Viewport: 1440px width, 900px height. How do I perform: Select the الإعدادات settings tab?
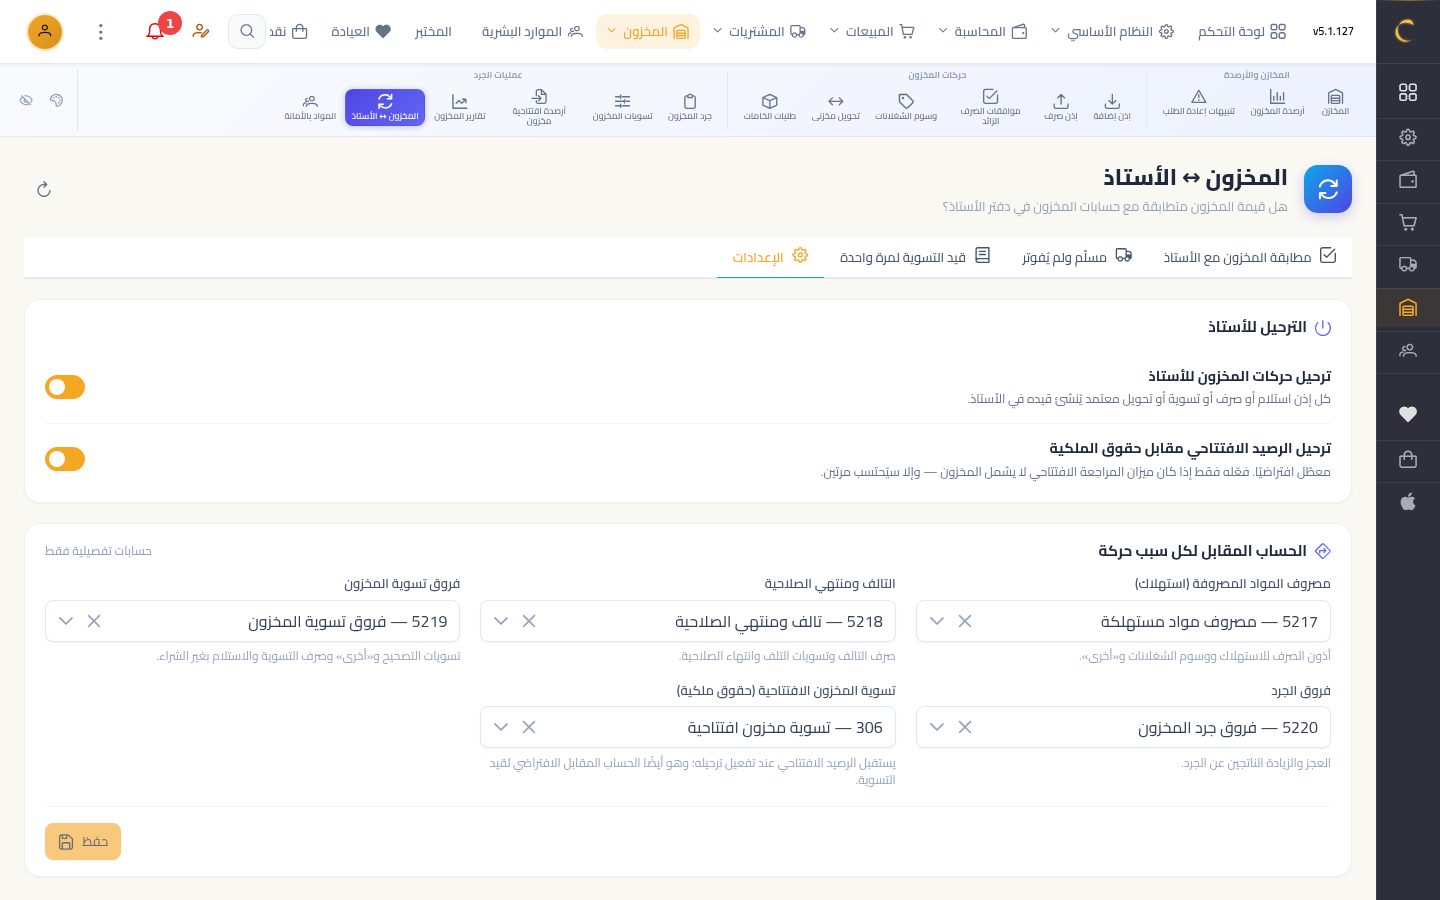(x=770, y=257)
